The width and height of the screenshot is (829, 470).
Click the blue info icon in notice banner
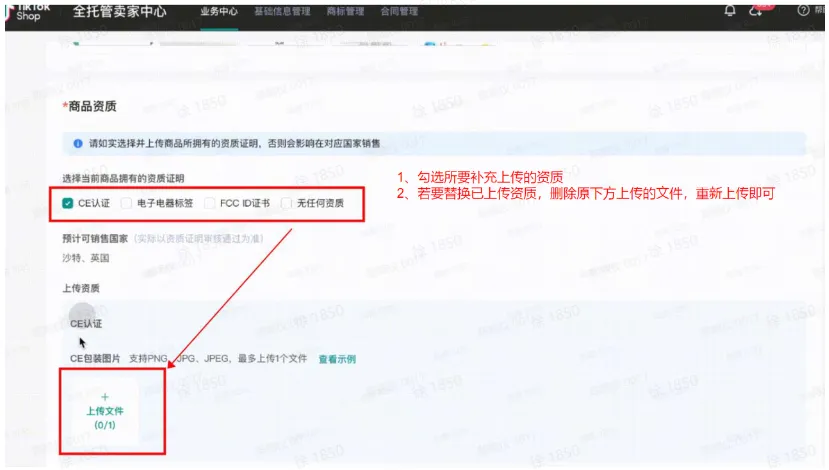click(78, 143)
